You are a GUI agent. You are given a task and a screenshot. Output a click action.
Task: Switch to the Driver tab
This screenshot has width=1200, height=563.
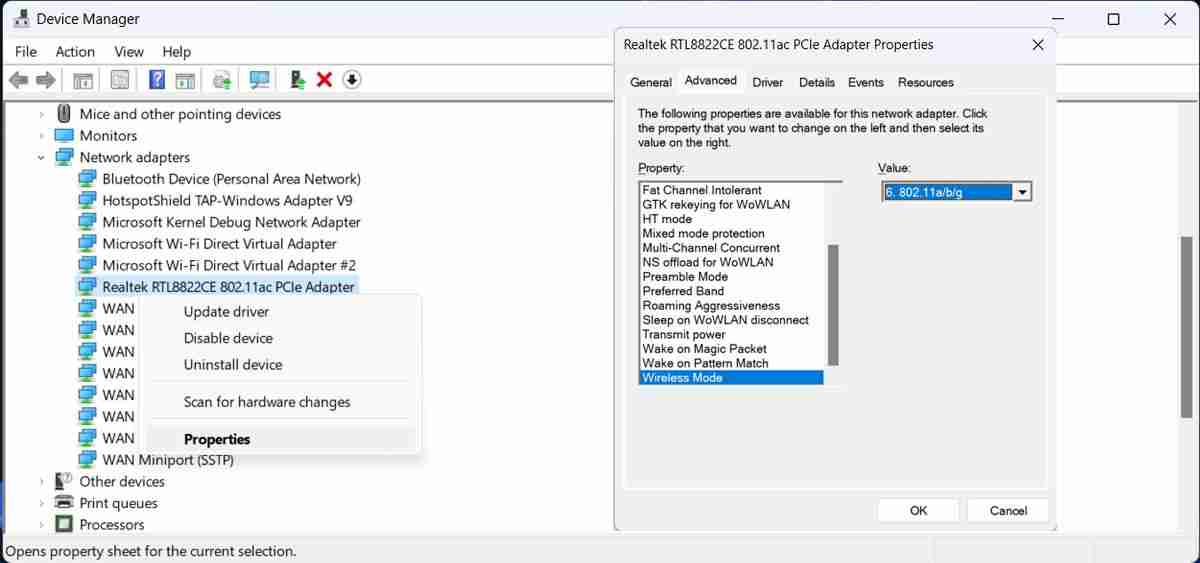[x=768, y=82]
